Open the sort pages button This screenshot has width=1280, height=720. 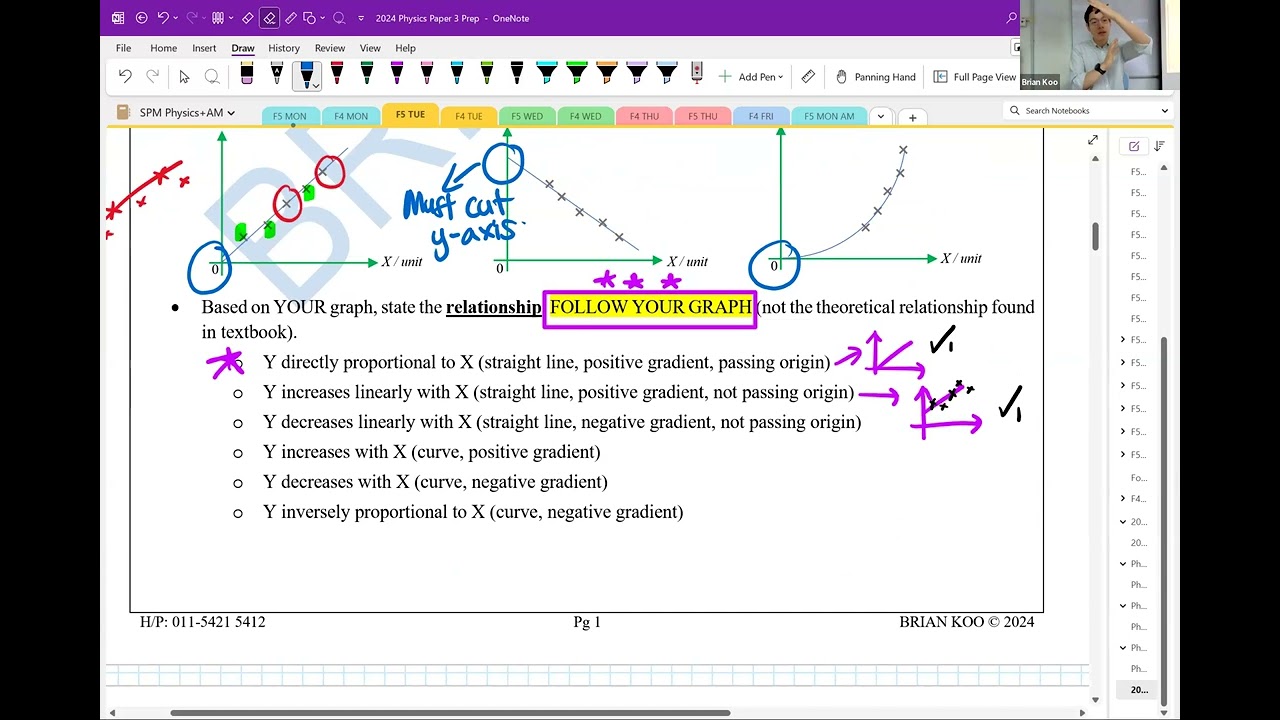point(1159,146)
